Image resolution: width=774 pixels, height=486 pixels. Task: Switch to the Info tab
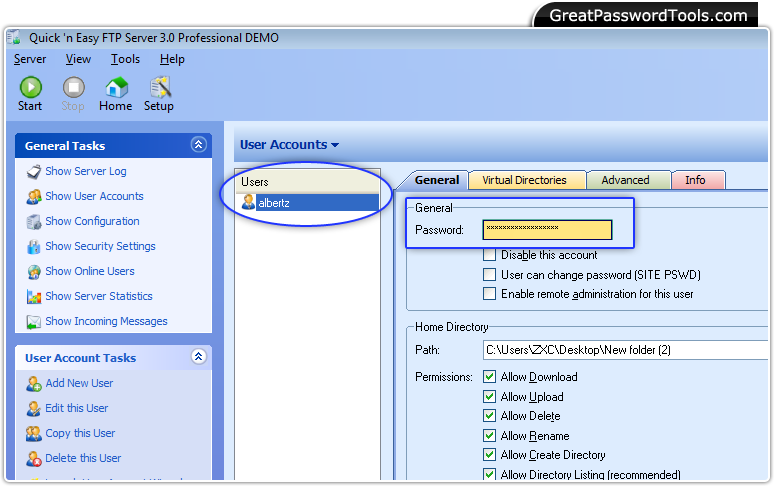(696, 180)
